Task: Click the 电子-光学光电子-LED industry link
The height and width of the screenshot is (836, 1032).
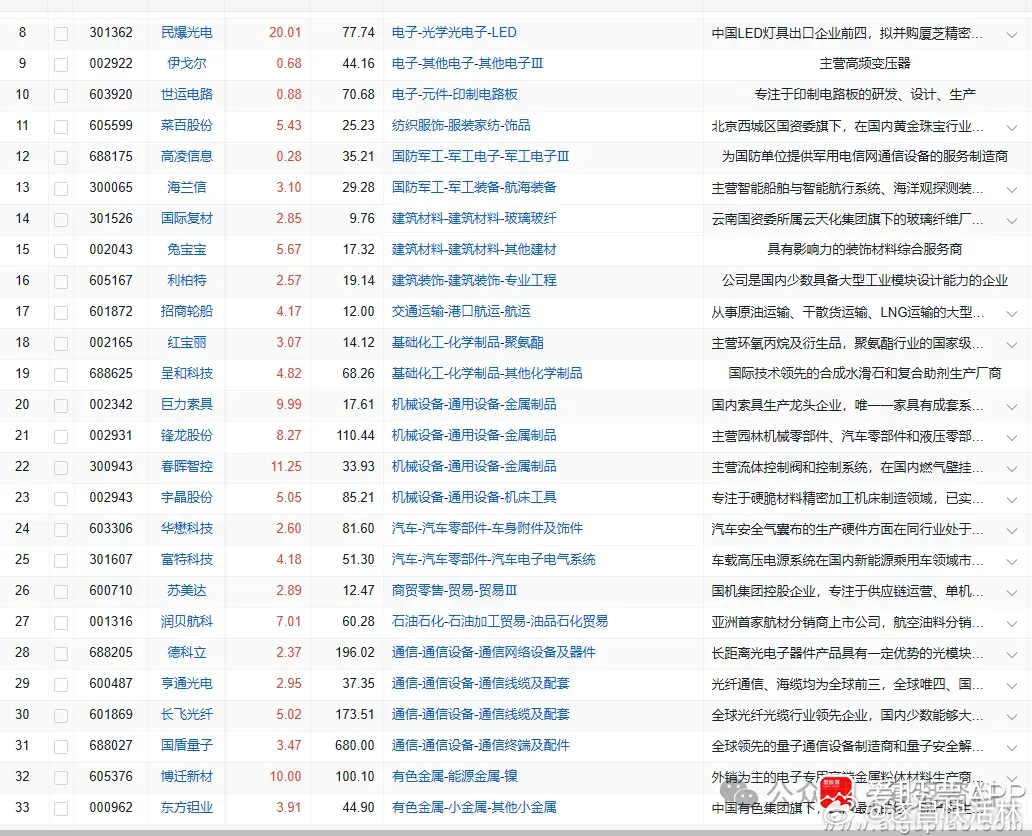Action: pyautogui.click(x=455, y=32)
